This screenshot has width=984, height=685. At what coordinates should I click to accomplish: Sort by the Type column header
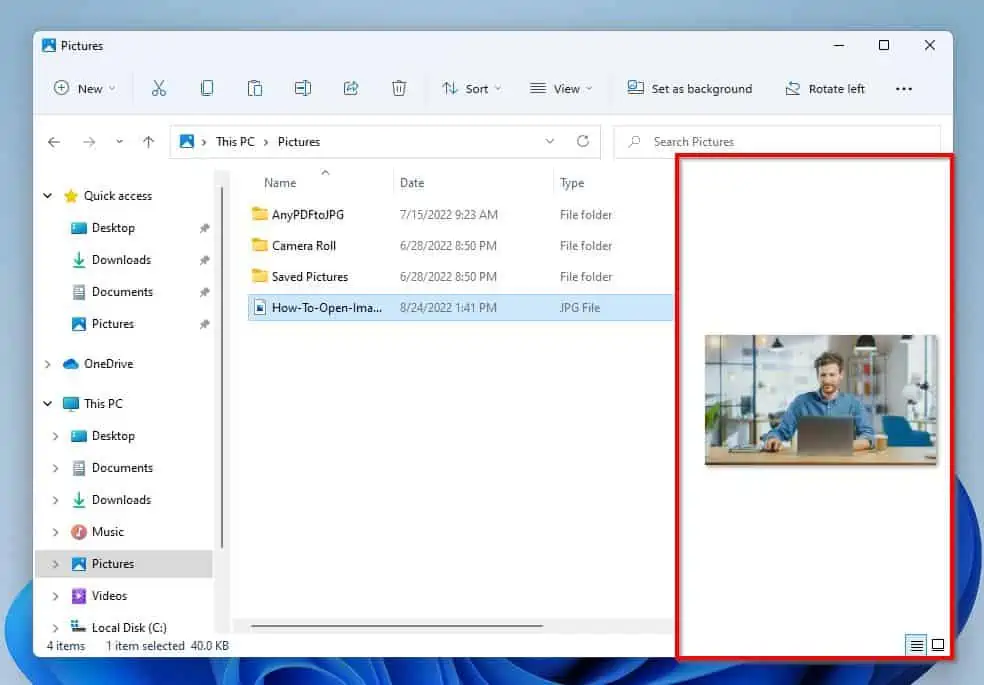[572, 183]
